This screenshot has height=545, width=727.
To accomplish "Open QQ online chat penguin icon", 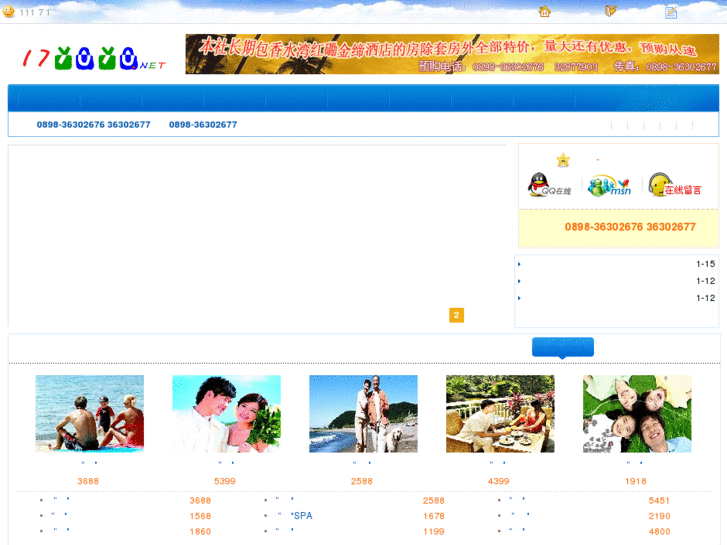I will coord(549,185).
